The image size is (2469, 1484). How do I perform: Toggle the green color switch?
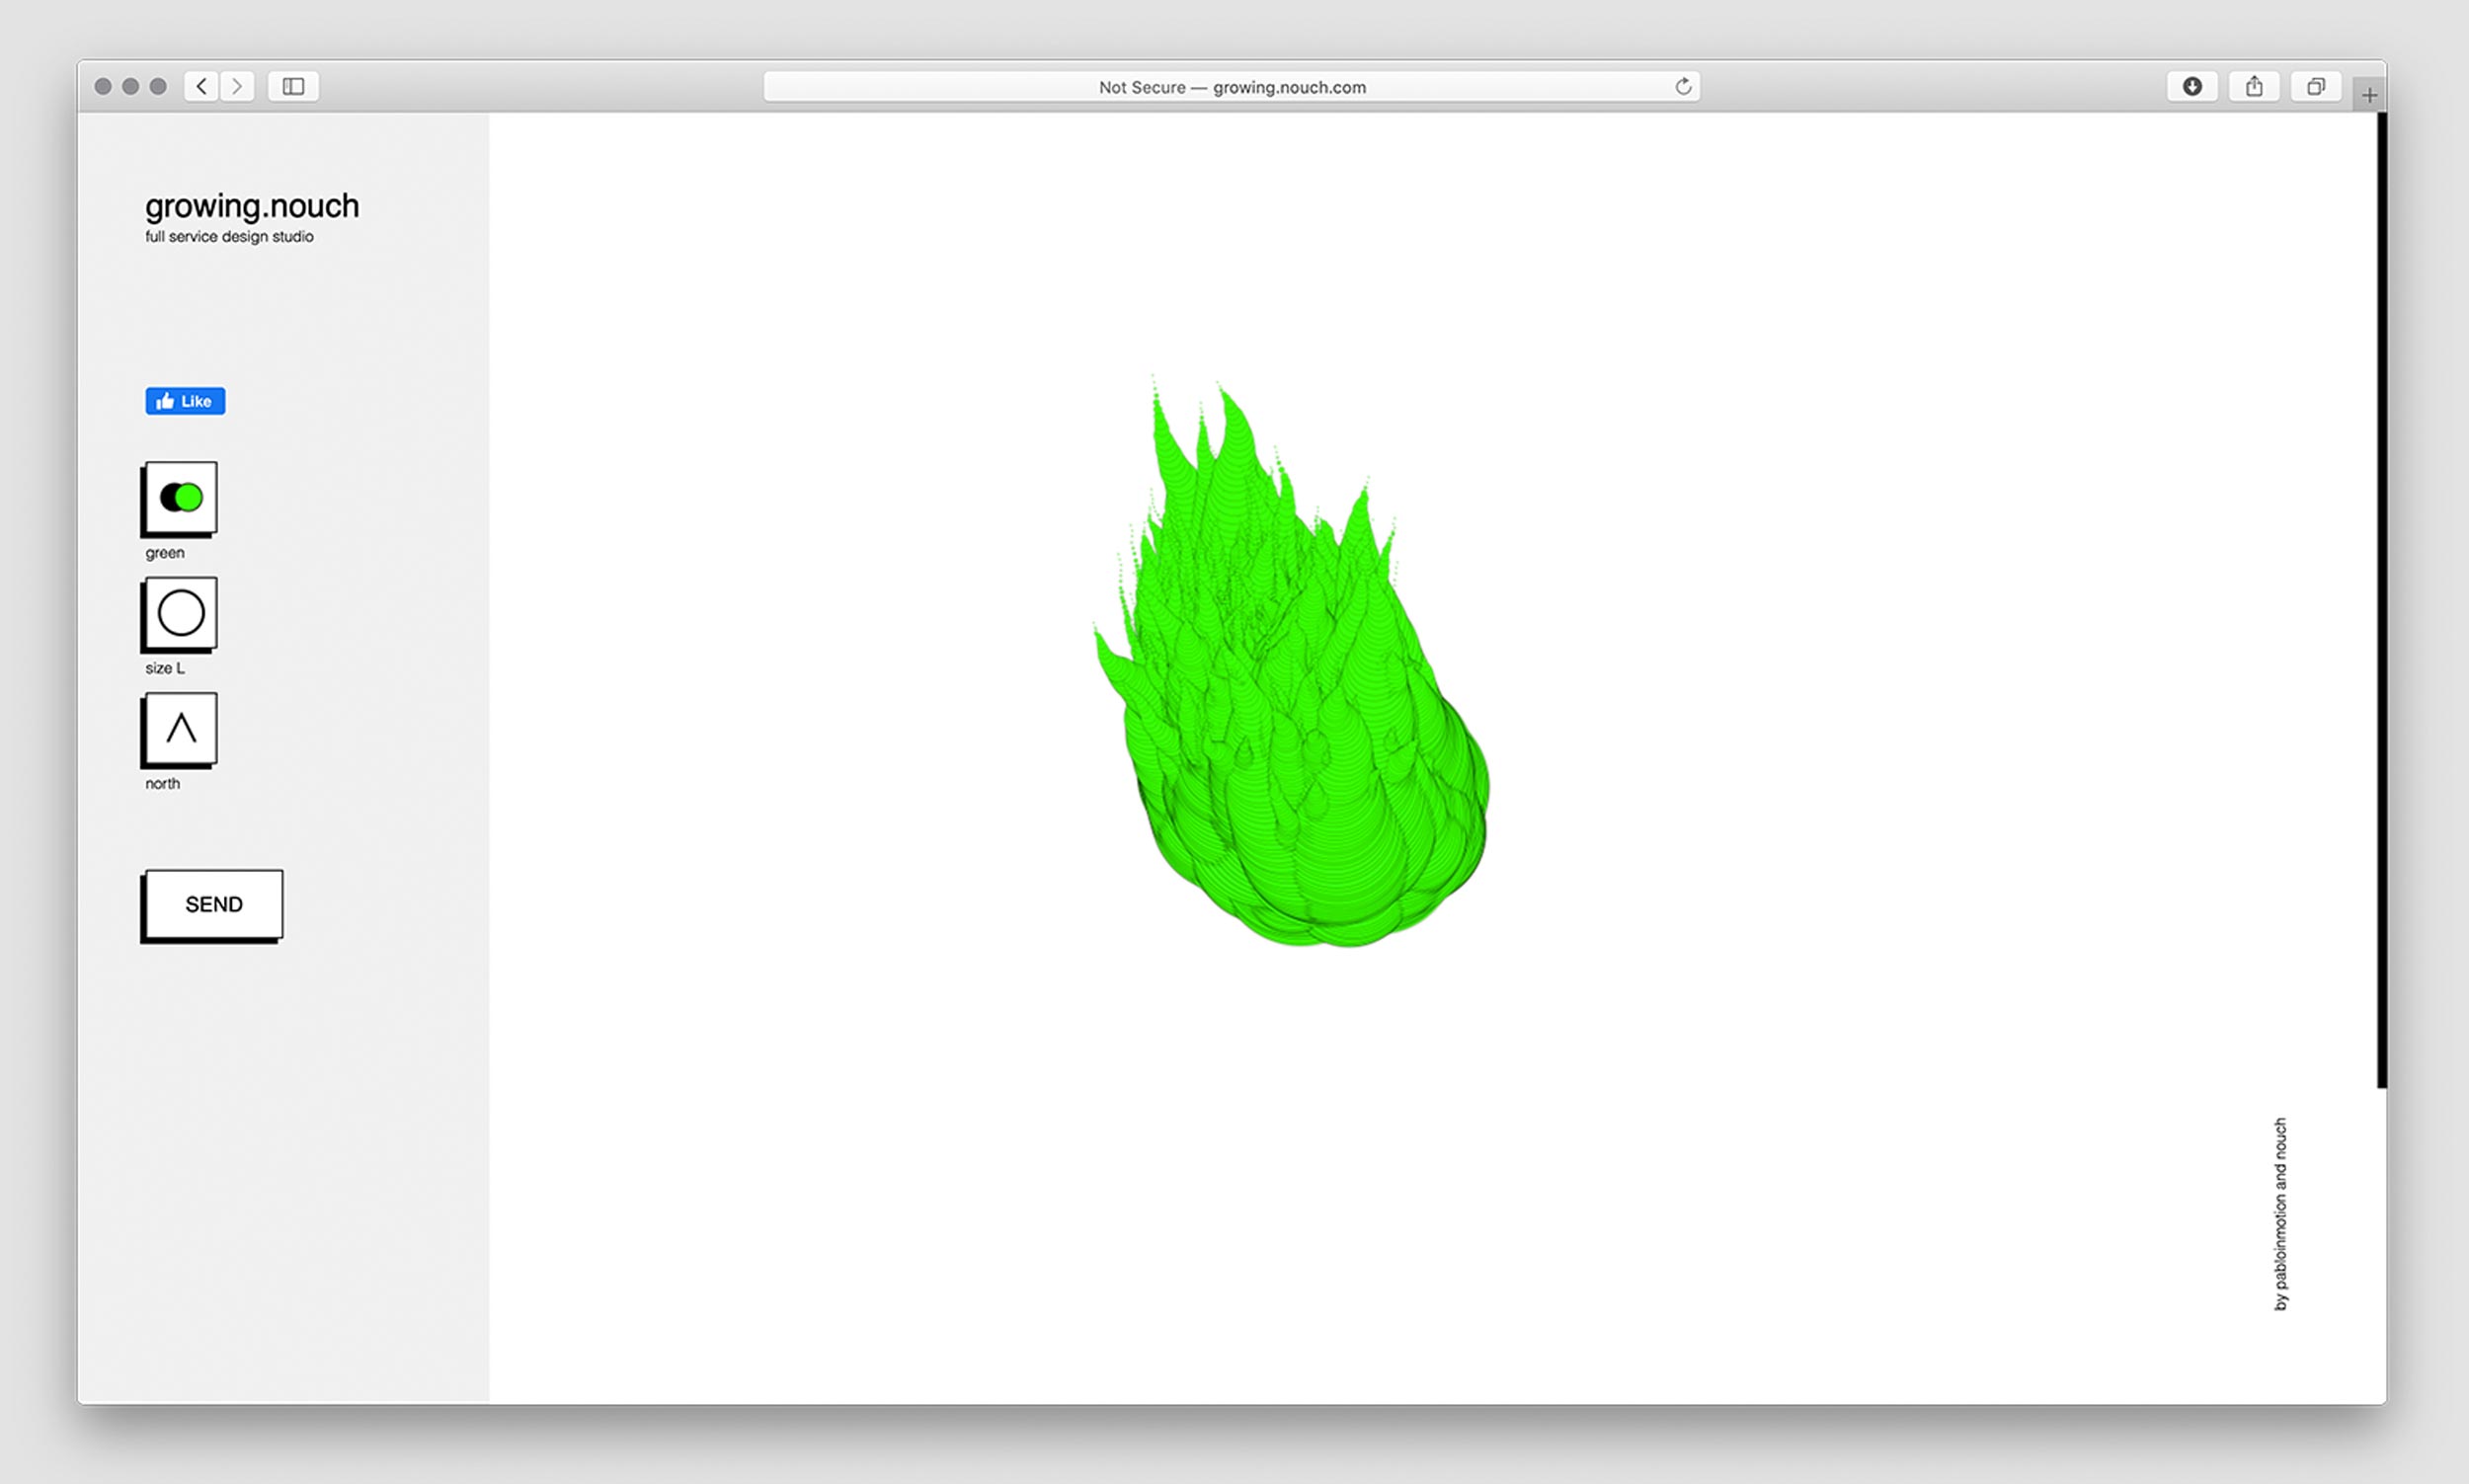coord(180,498)
